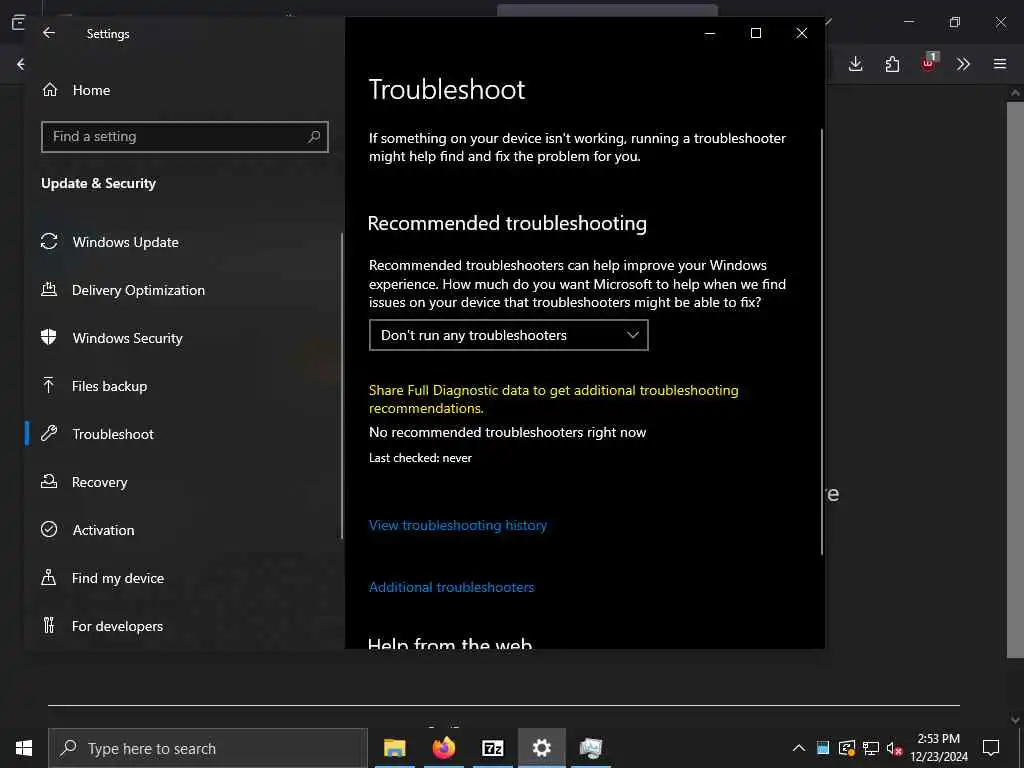Open View troubleshooting history link
Screen dimensions: 1024x768
(458, 525)
